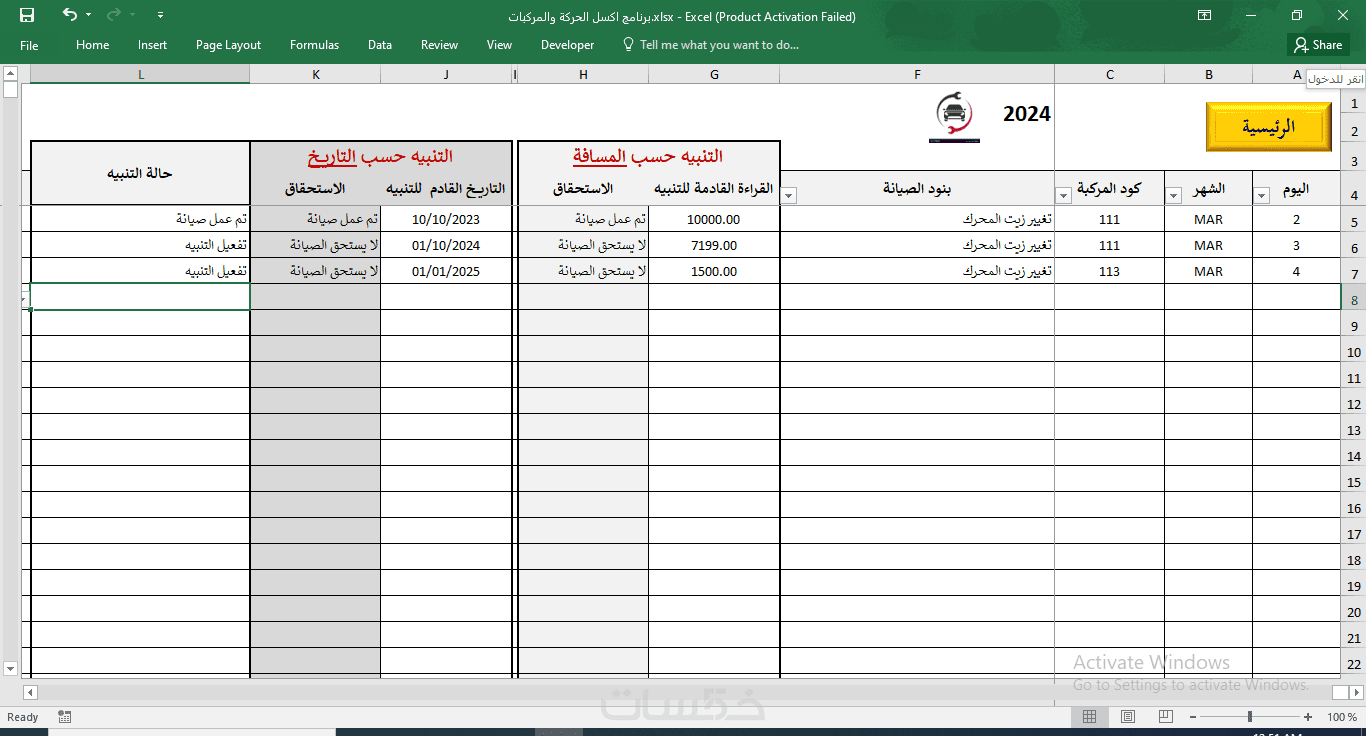Image resolution: width=1366 pixels, height=736 pixels.
Task: Click the 100 % zoom level
Action: 1341,717
